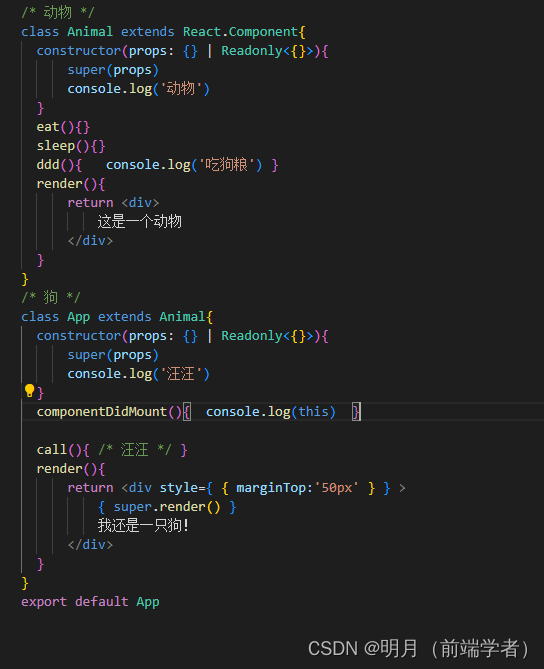The height and width of the screenshot is (669, 544).
Task: Click the lightbulb quick-fix icon
Action: tap(29, 390)
